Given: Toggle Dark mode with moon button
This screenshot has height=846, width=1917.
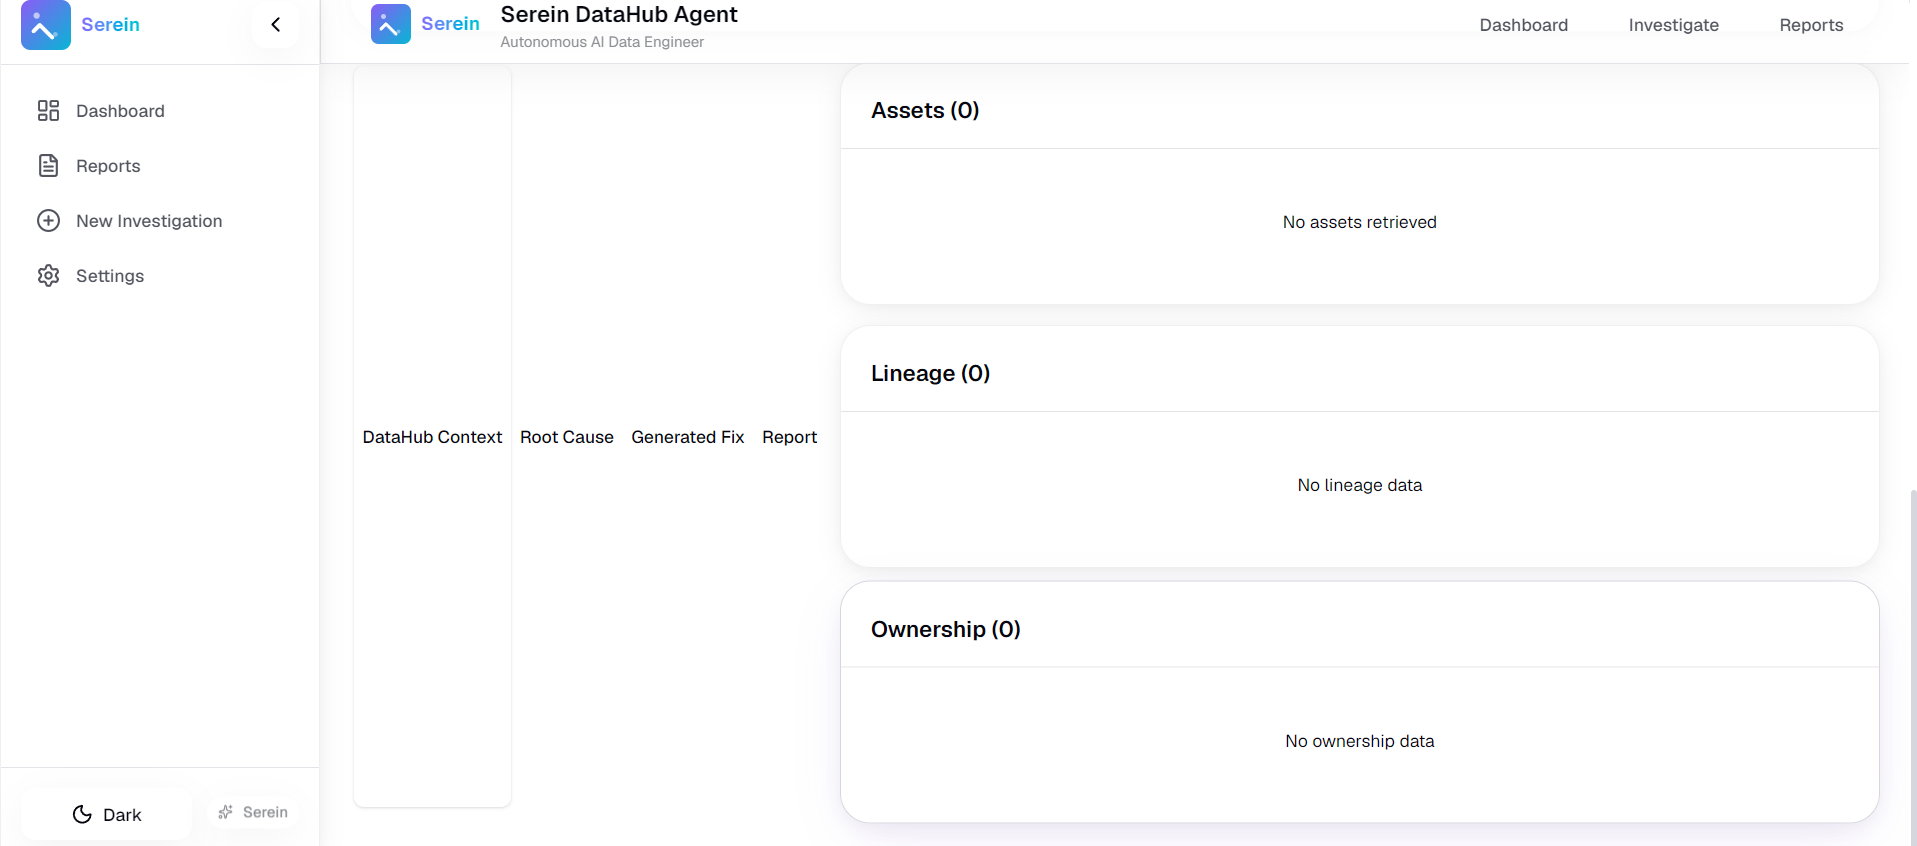Looking at the screenshot, I should point(107,815).
